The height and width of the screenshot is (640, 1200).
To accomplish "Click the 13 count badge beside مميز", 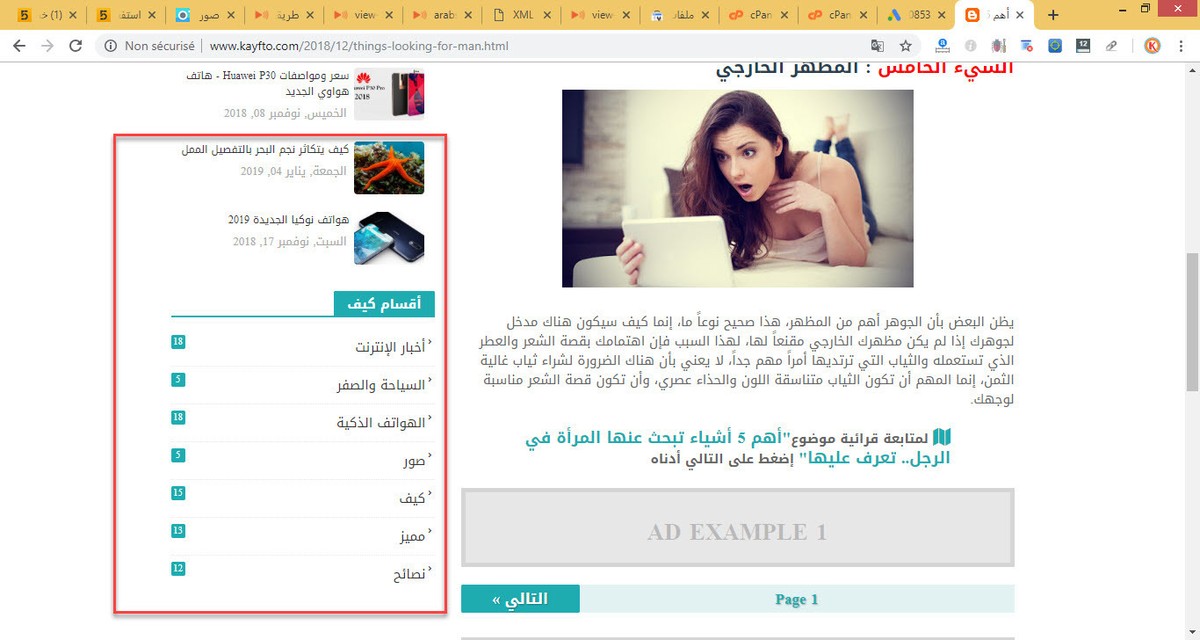I will click(x=178, y=531).
